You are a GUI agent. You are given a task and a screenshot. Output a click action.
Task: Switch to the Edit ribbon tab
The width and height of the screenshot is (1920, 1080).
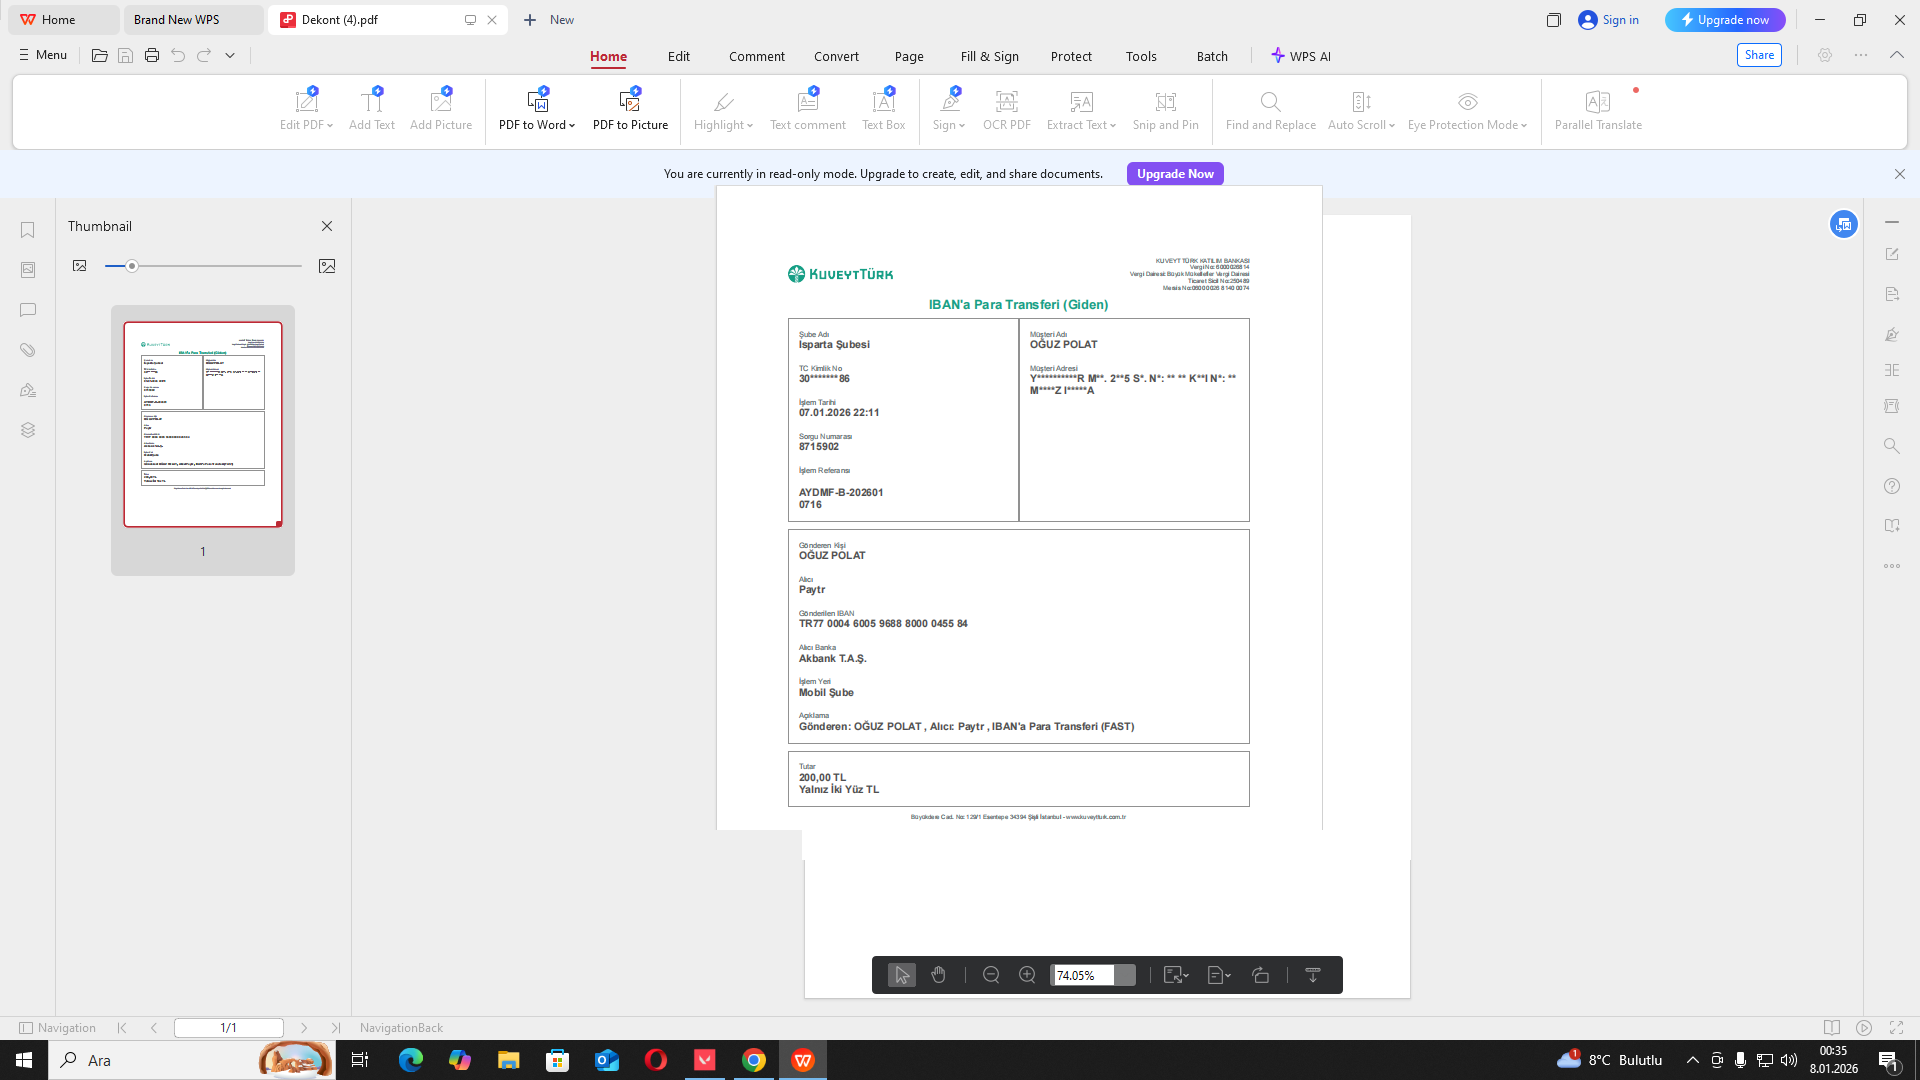[679, 56]
